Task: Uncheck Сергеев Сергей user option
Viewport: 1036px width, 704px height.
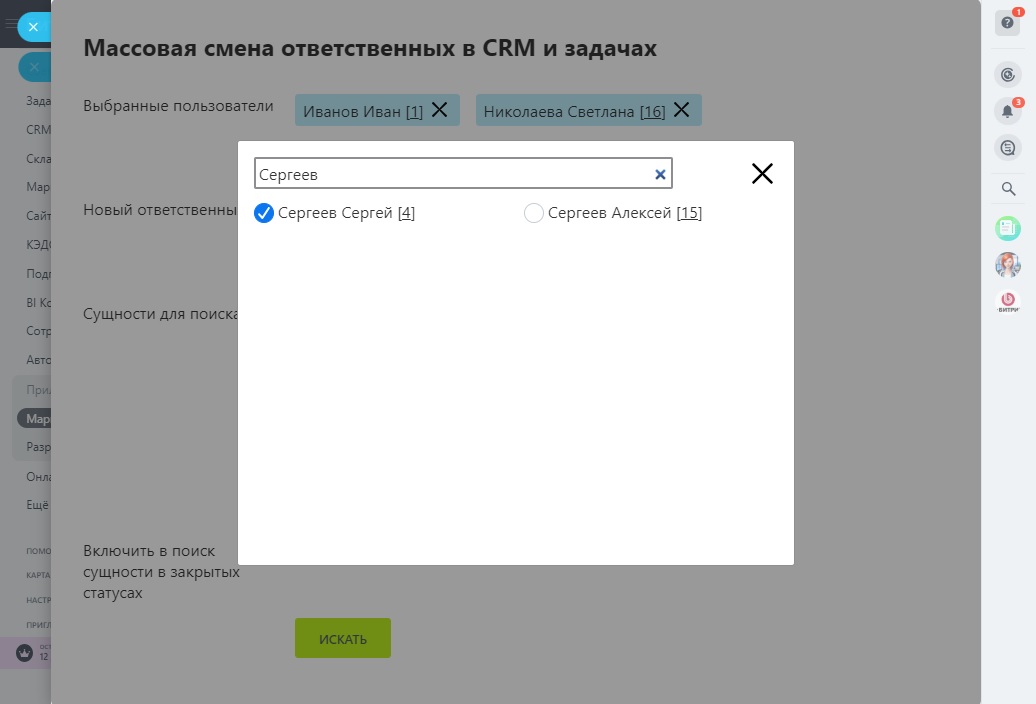Action: click(264, 213)
